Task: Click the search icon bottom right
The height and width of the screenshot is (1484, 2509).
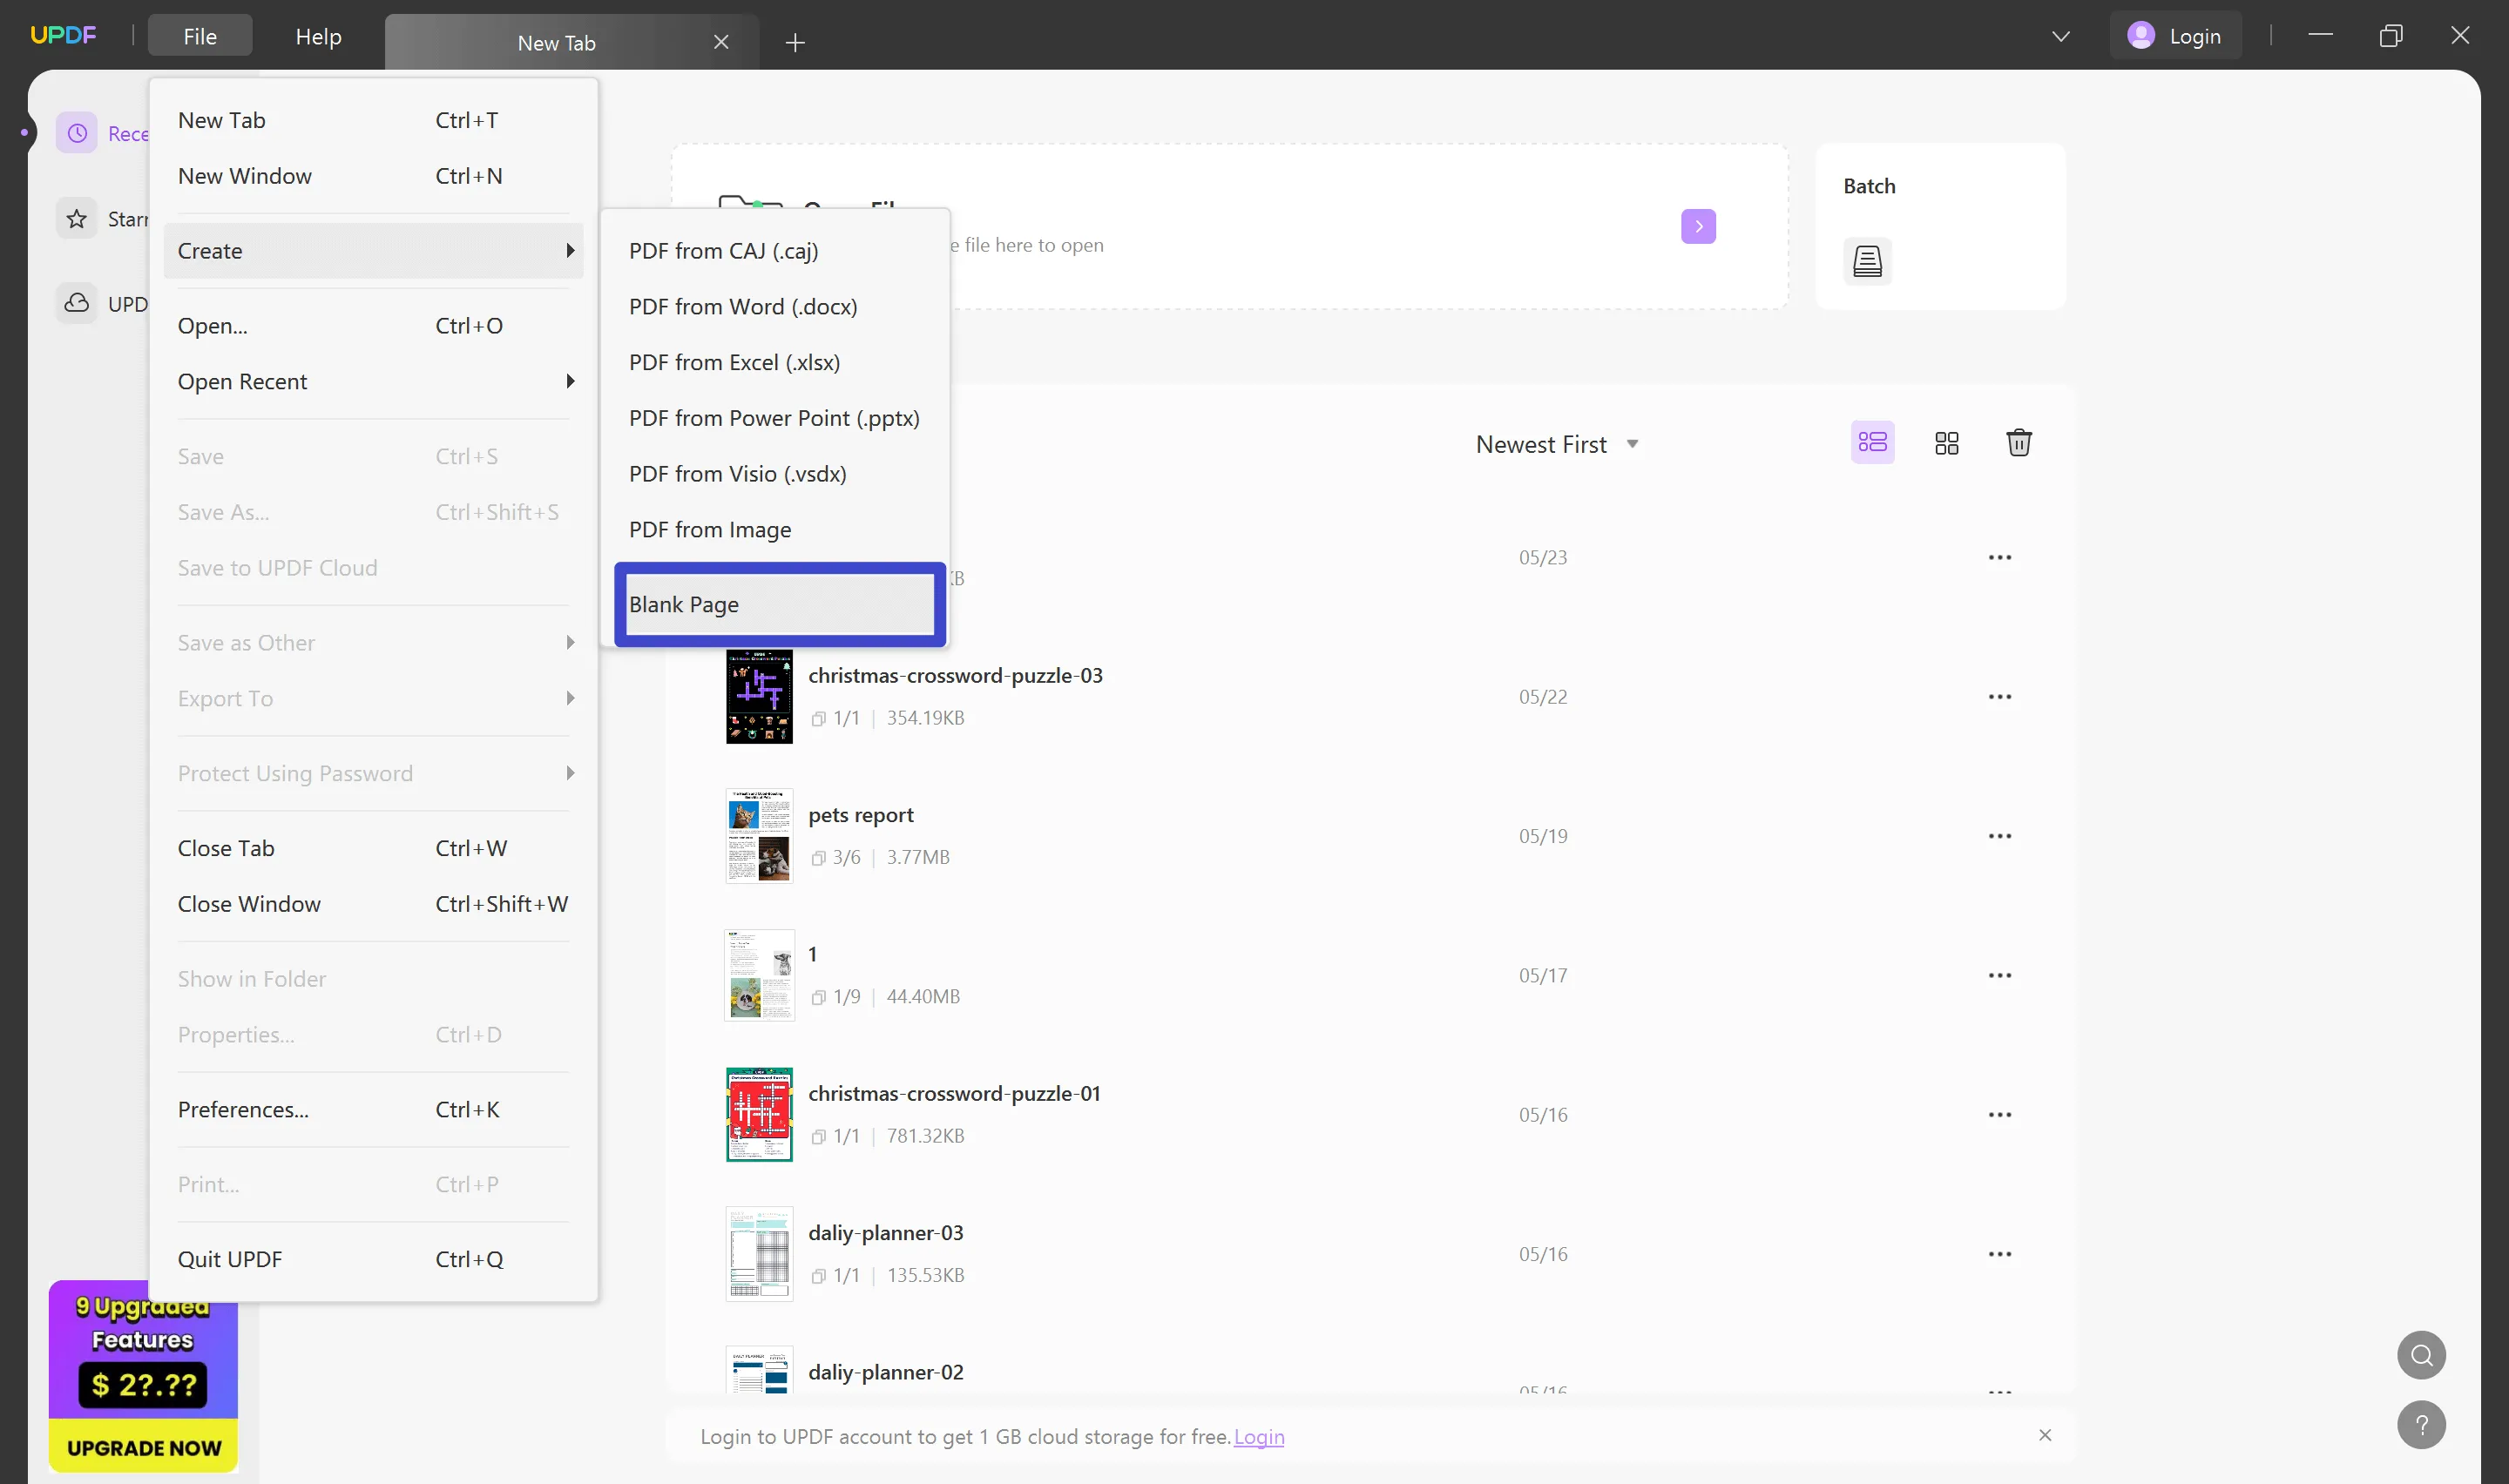Action: (x=2421, y=1355)
